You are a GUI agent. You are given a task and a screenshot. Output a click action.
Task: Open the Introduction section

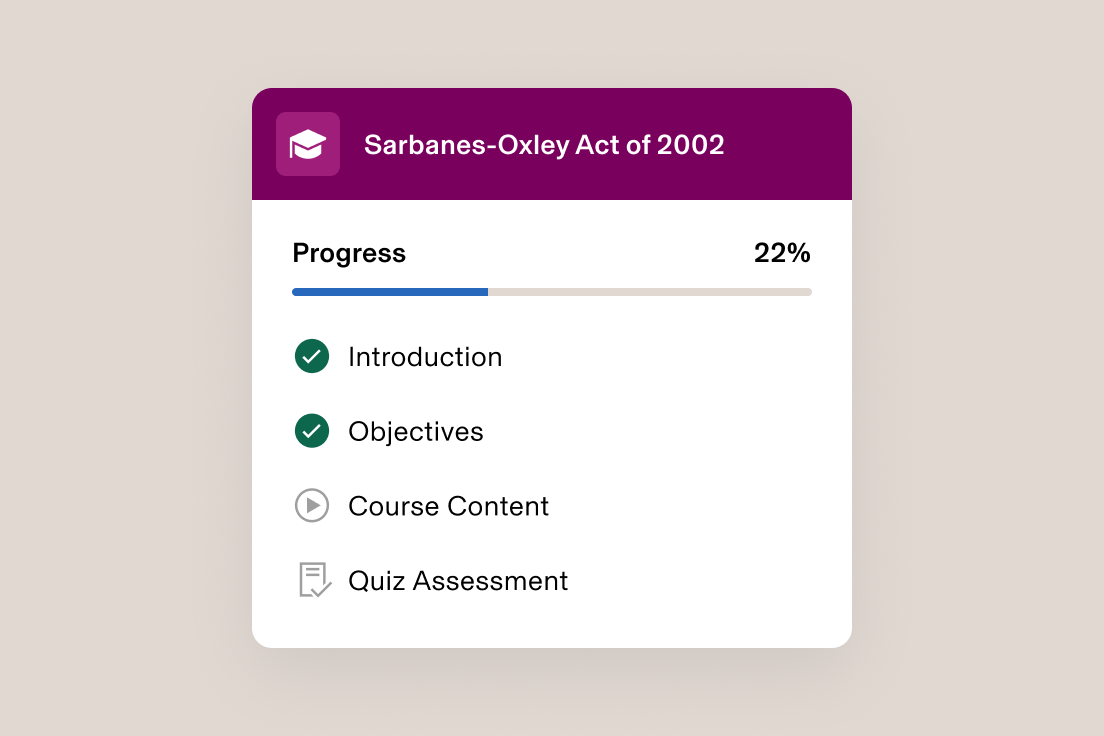[x=425, y=357]
